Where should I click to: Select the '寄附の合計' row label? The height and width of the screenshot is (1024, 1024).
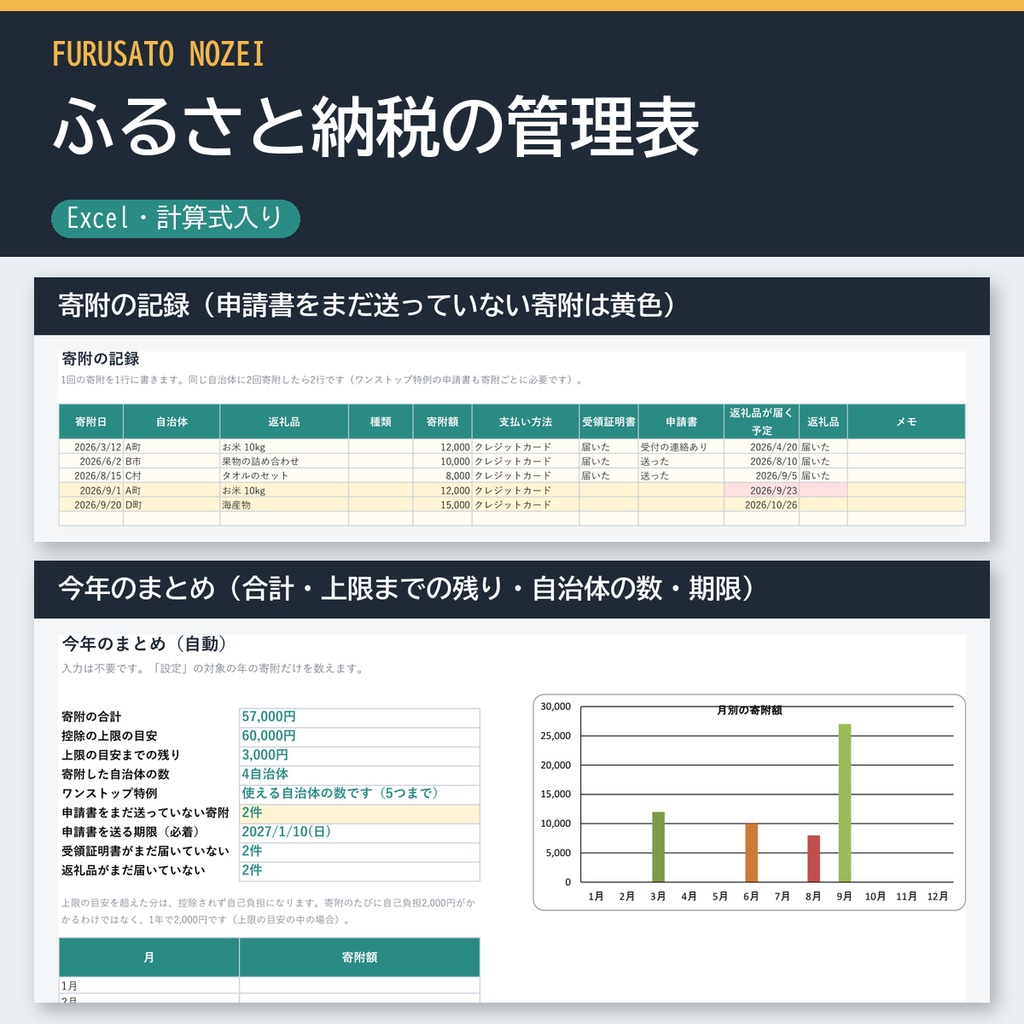pos(91,717)
